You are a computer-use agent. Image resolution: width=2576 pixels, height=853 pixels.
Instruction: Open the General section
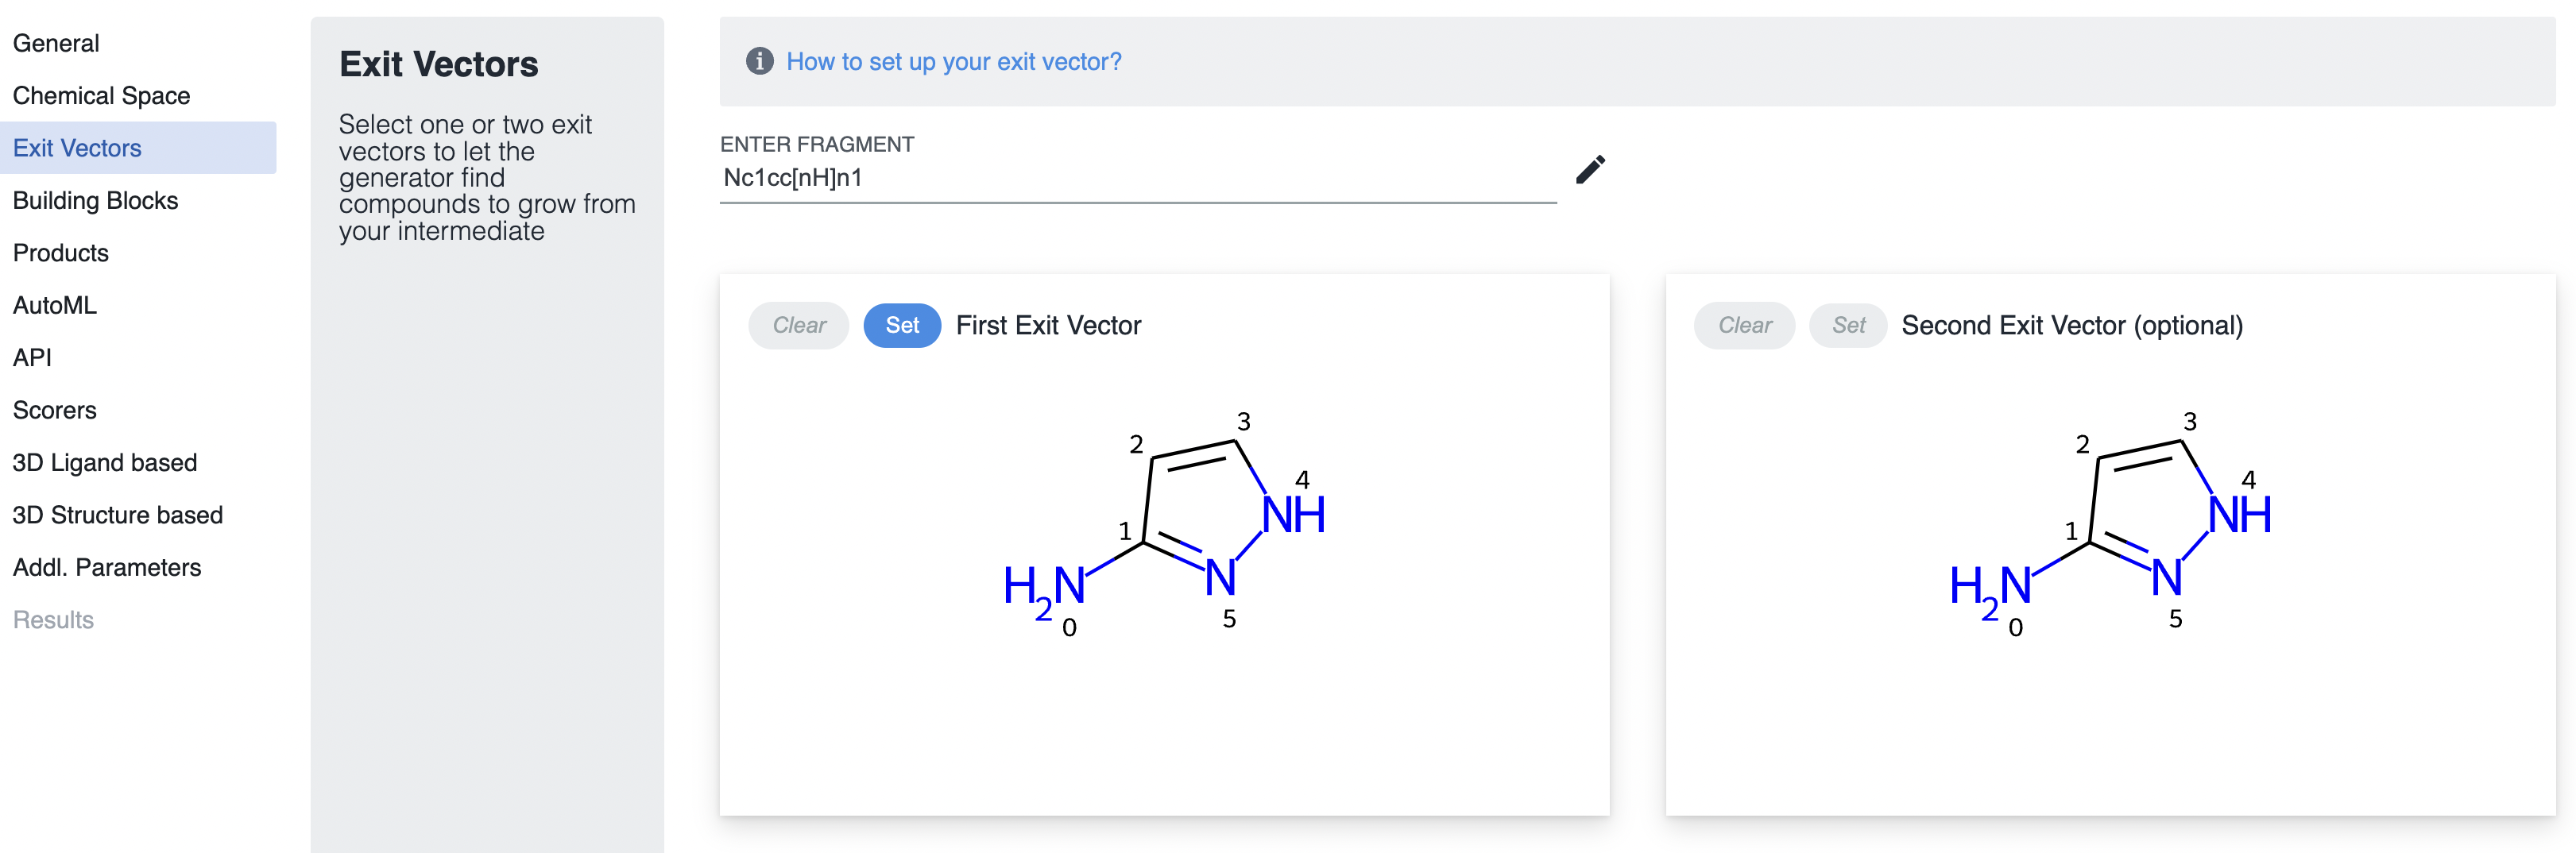click(56, 43)
